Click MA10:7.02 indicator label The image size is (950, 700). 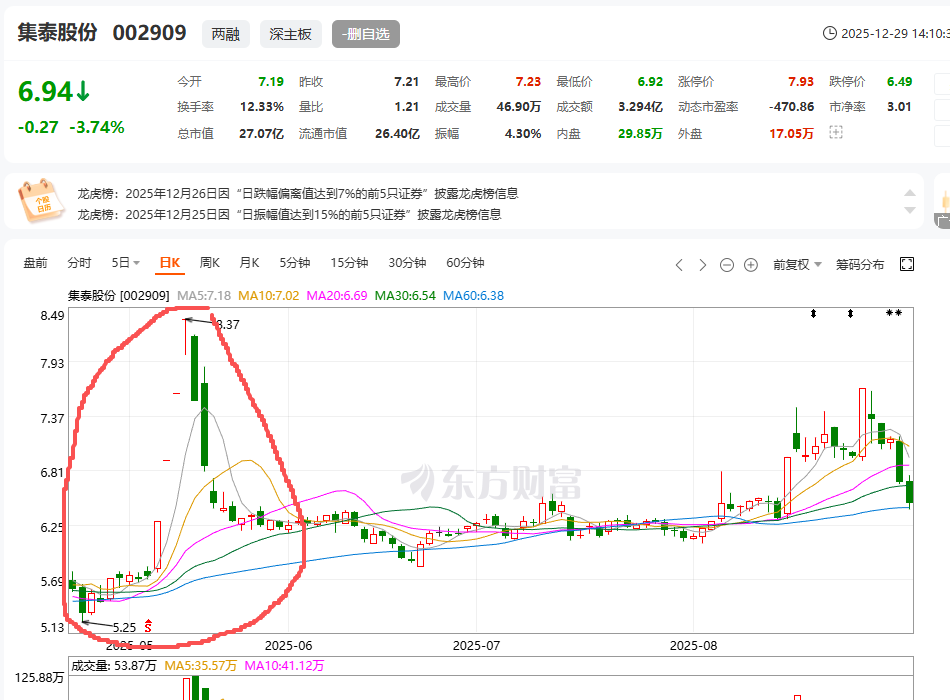268,296
